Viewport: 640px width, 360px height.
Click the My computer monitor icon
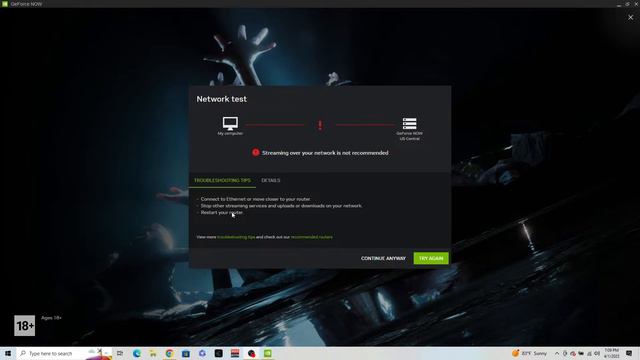230,123
